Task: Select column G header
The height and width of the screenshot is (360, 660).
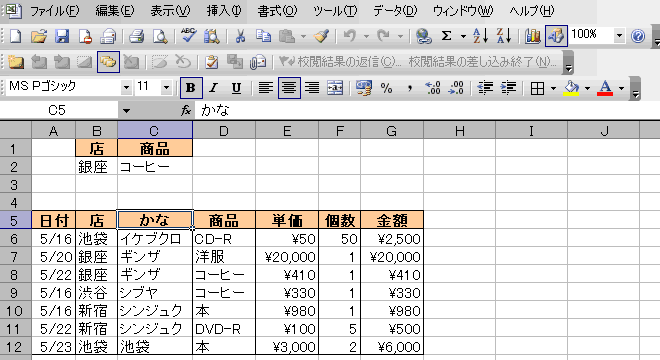Action: [392, 131]
